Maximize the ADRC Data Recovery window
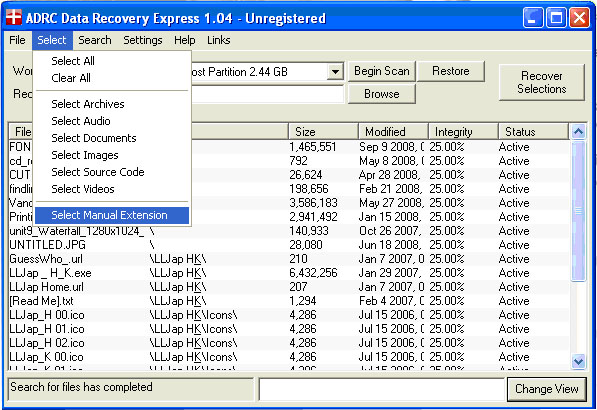This screenshot has height=410, width=597. tap(556, 18)
